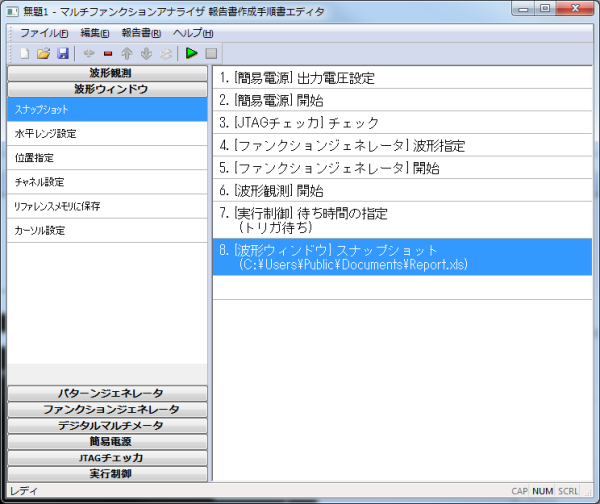Click the New document toolbar icon

click(x=25, y=54)
